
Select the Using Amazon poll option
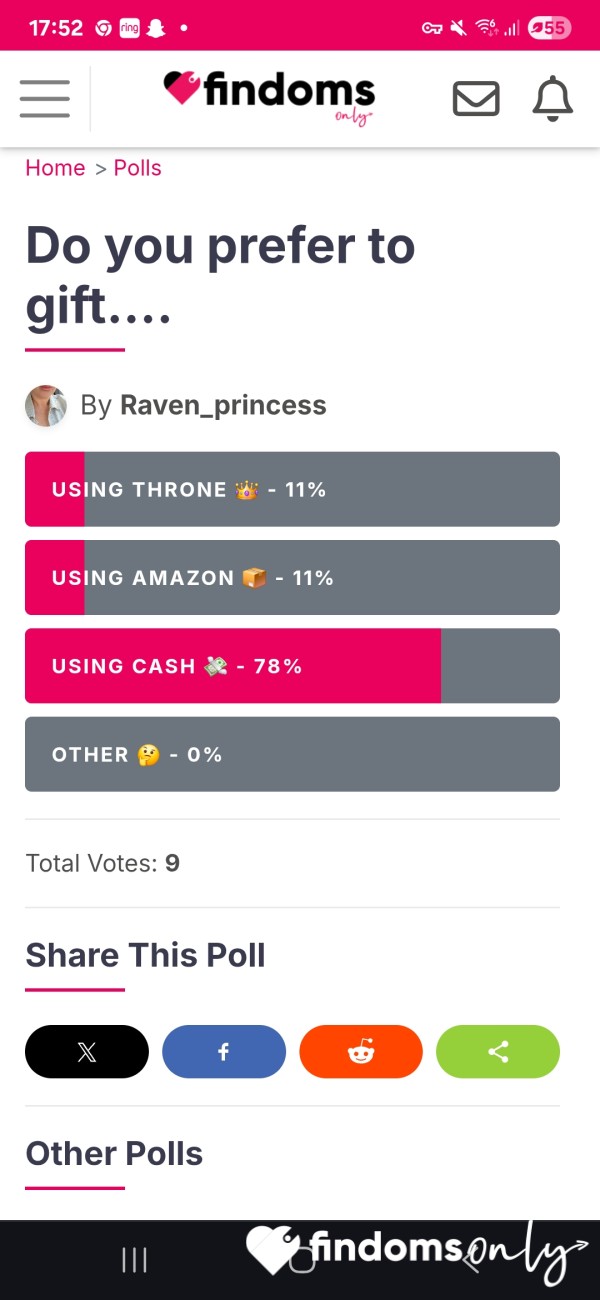292,577
